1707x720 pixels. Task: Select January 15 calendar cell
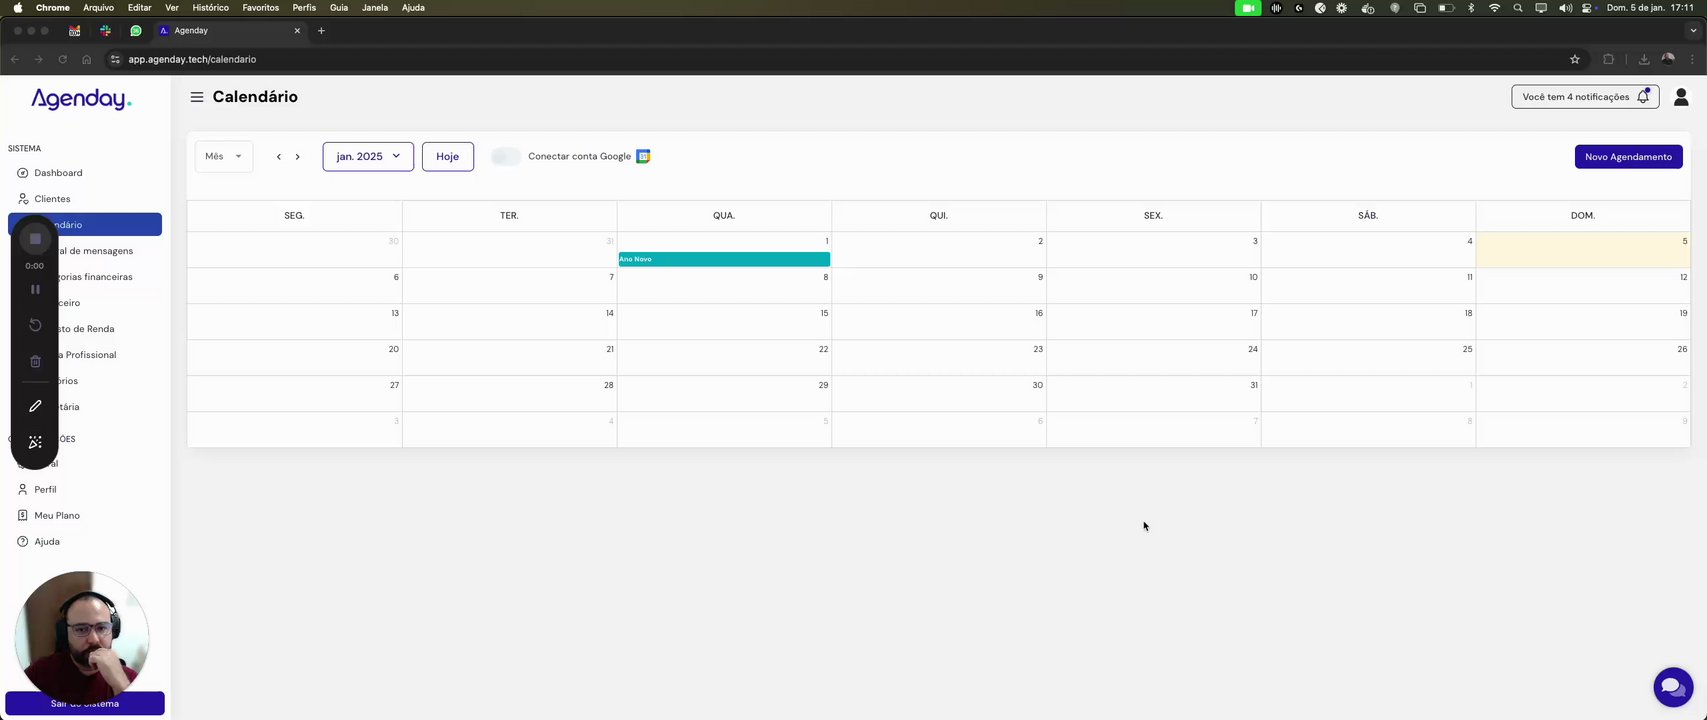(x=724, y=322)
